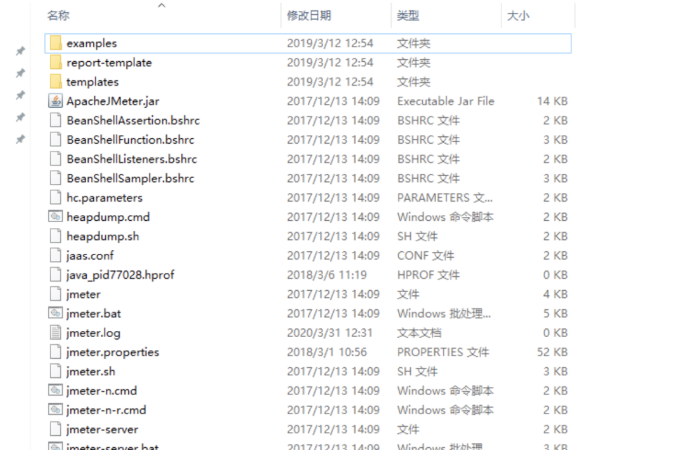Select the jmeter-n-r.cmd file name
Viewport: 682px width, 450px height.
pyautogui.click(x=106, y=410)
